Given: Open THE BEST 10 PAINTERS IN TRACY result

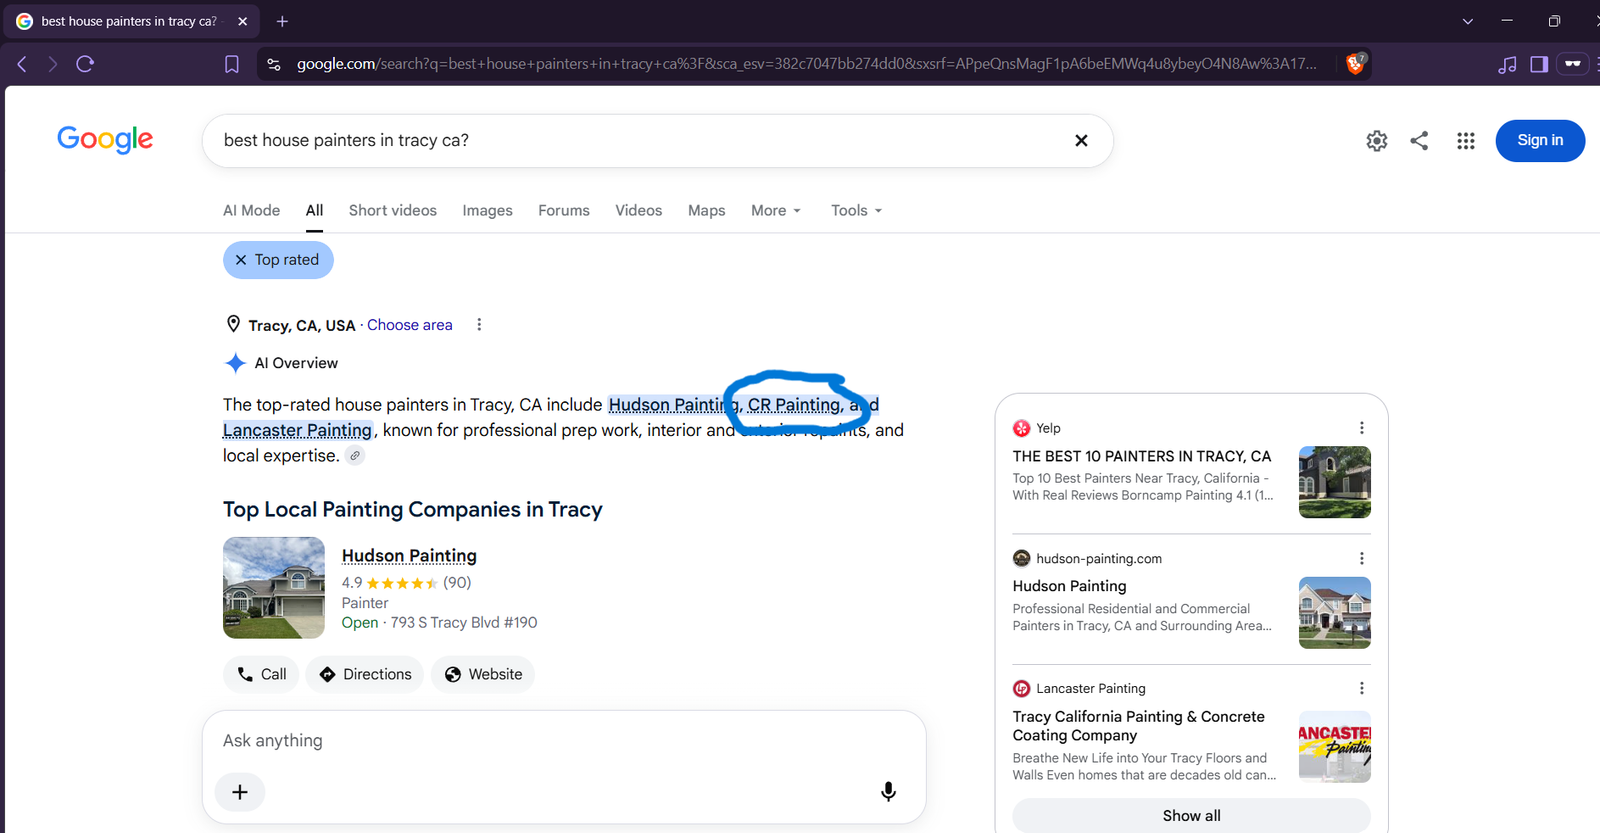Looking at the screenshot, I should coord(1142,456).
